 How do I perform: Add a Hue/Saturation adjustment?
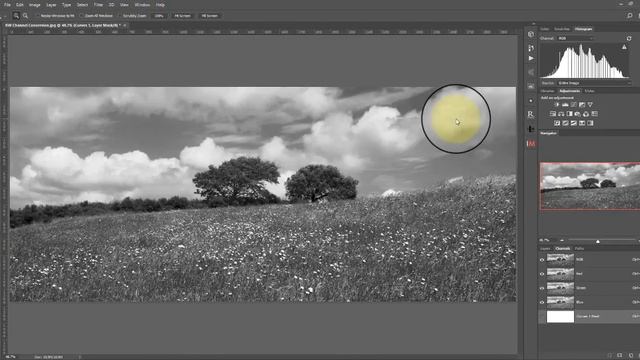[553, 114]
